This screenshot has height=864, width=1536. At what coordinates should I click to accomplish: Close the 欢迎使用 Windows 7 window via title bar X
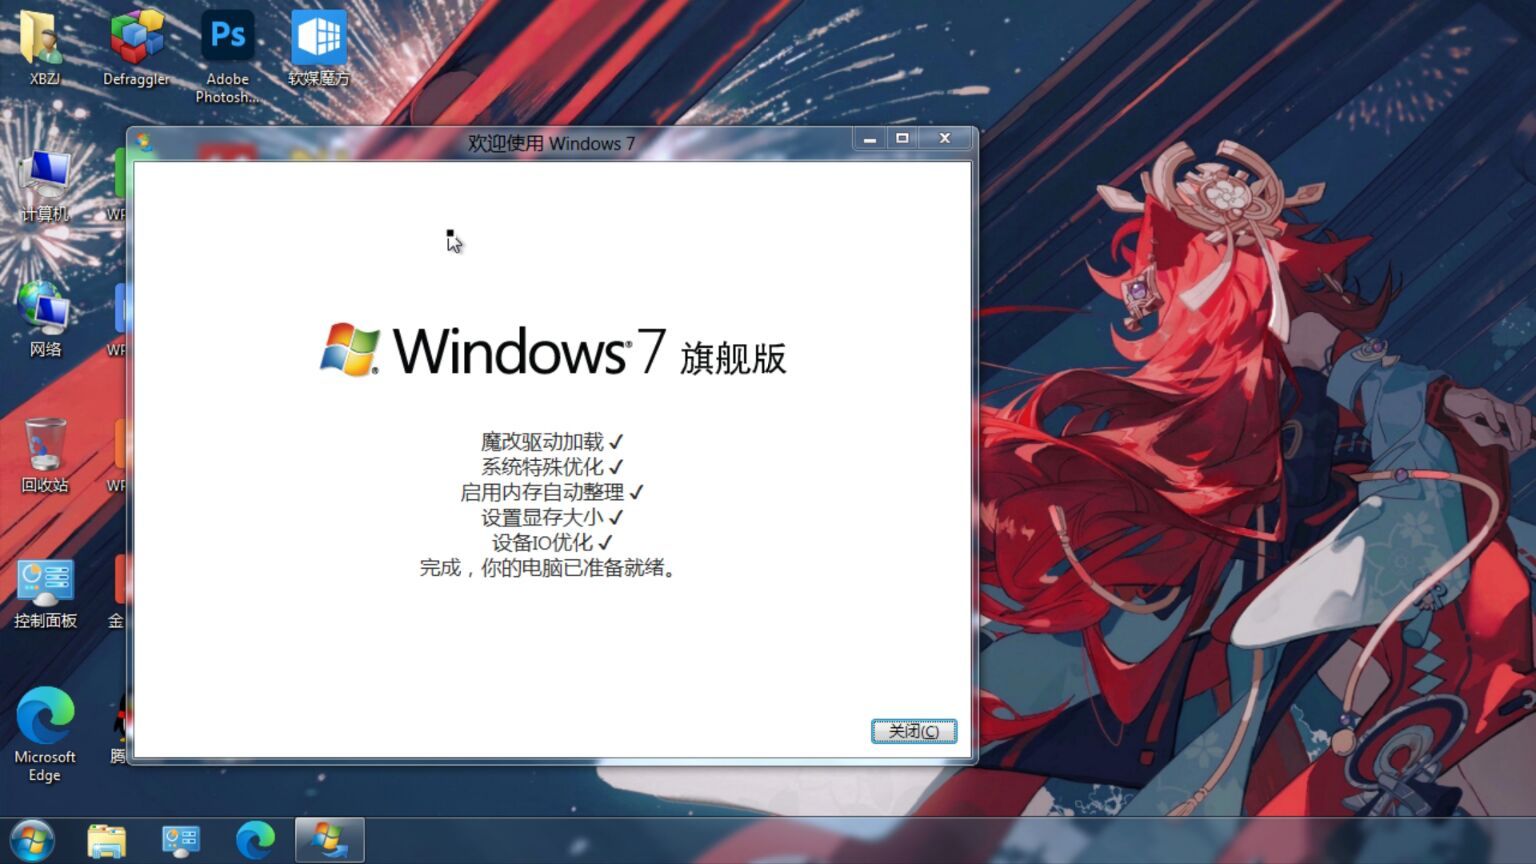coord(945,139)
